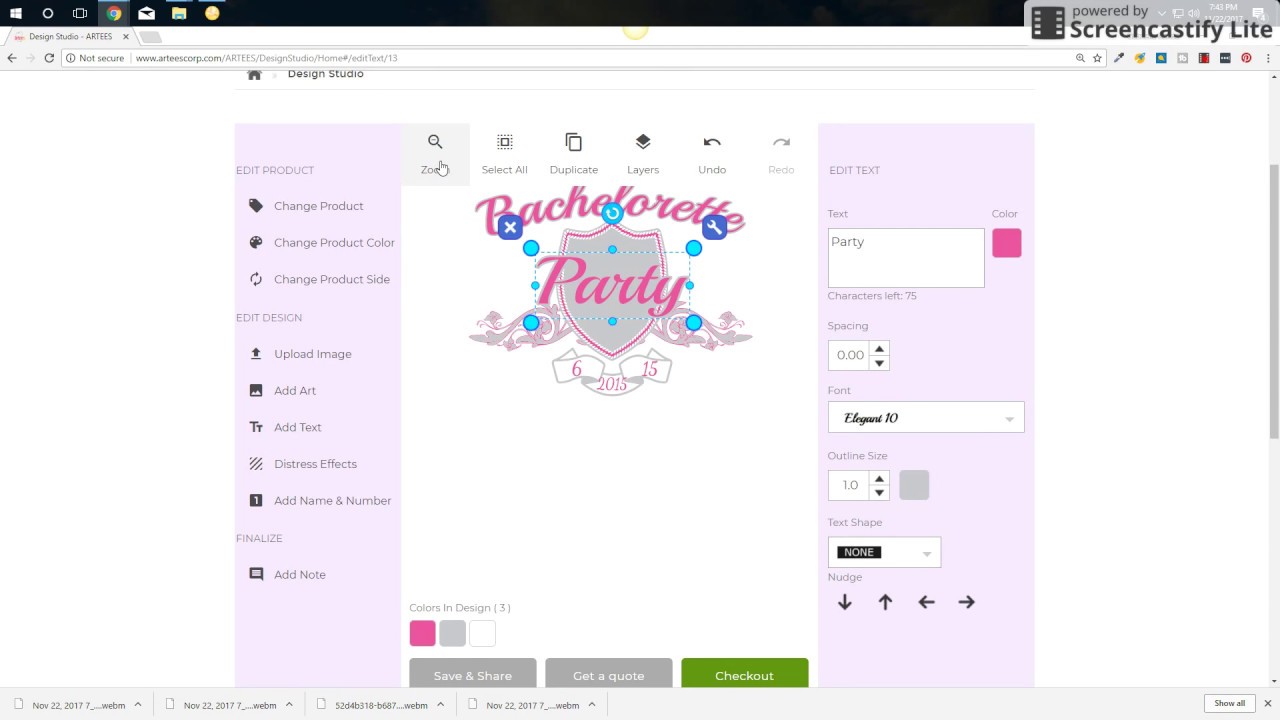
Task: Click the Add Art picture icon
Action: tap(256, 390)
